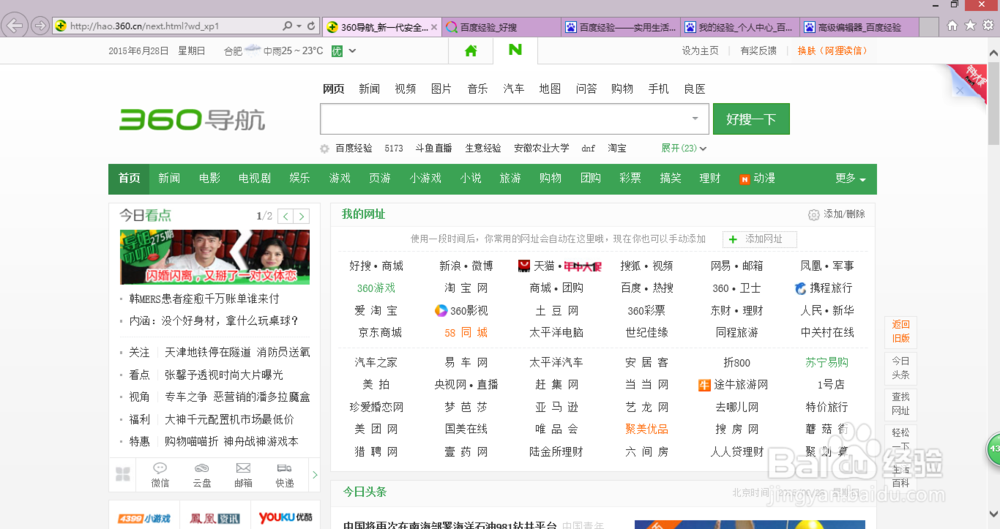Switch to 我的经验_个人中心 browser tab
Screen dimensions: 1000x529
click(740, 27)
